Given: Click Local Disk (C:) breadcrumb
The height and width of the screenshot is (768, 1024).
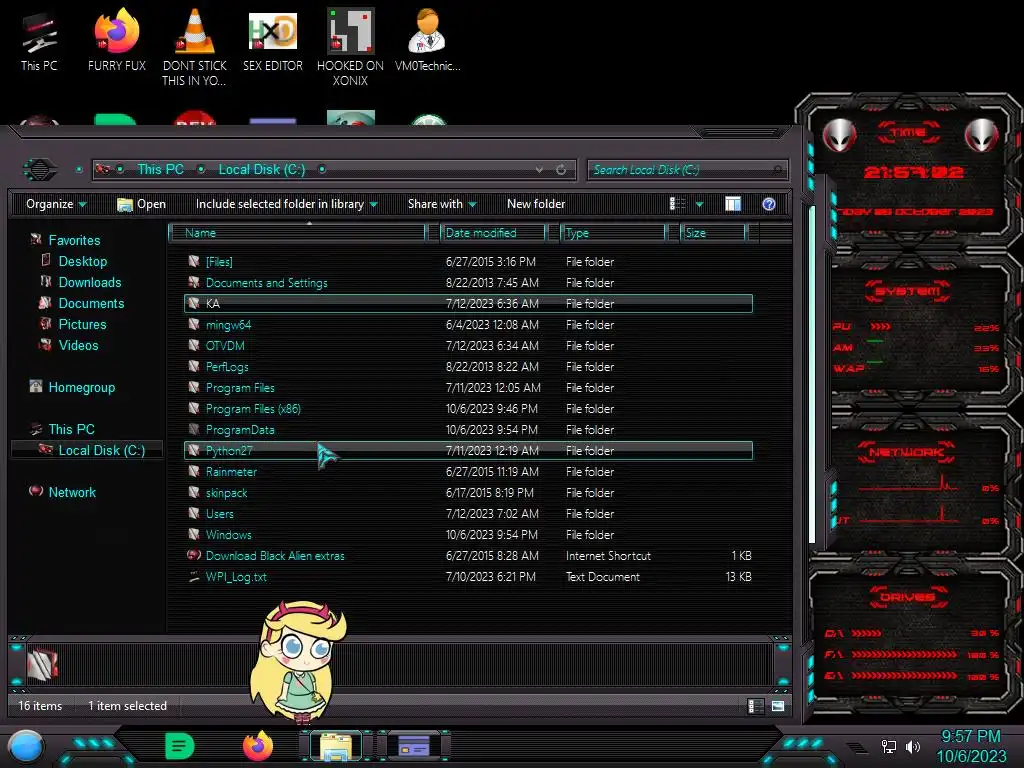Looking at the screenshot, I should point(262,170).
